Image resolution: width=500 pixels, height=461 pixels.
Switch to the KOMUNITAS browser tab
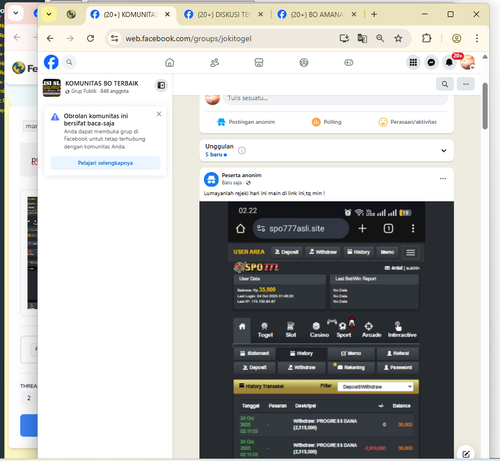click(x=130, y=14)
